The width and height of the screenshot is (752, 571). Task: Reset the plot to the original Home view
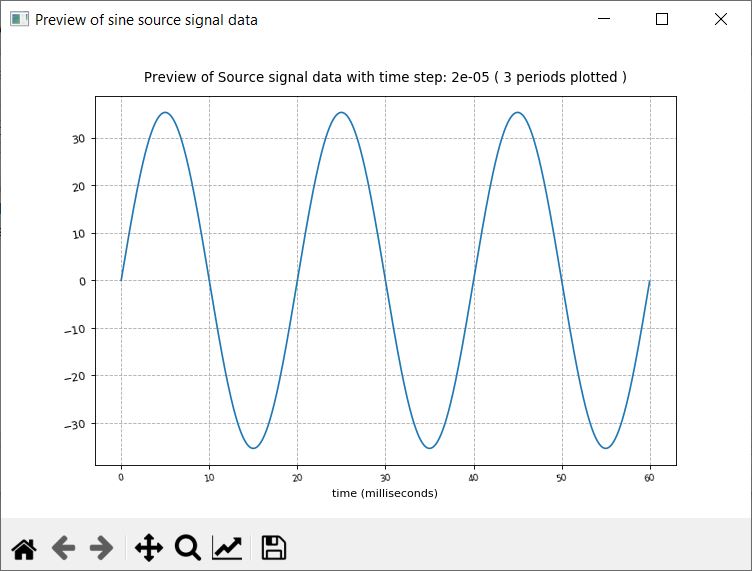[24, 547]
